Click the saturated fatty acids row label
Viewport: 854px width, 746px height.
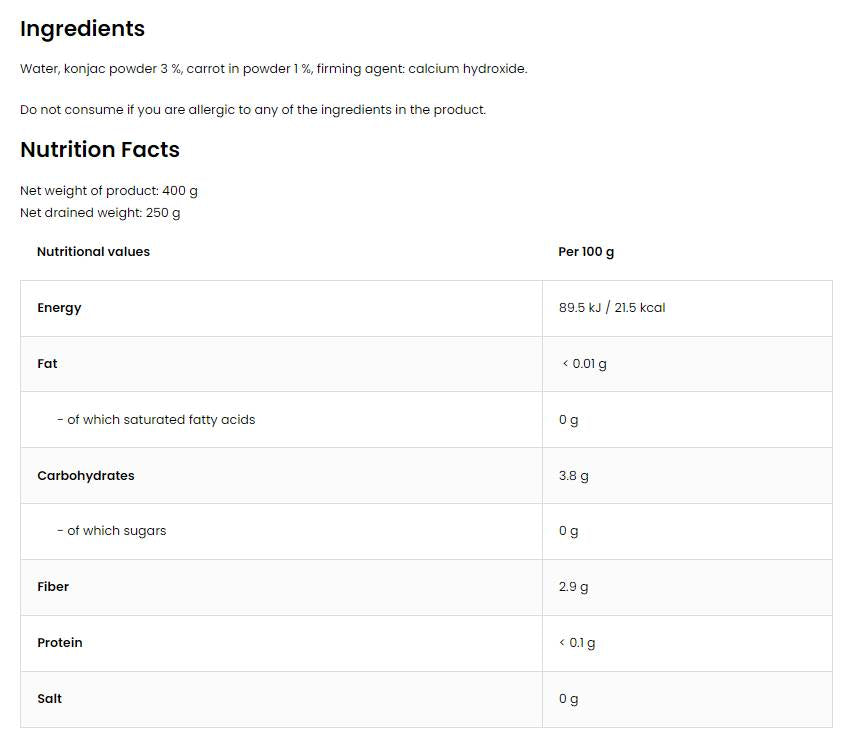156,420
